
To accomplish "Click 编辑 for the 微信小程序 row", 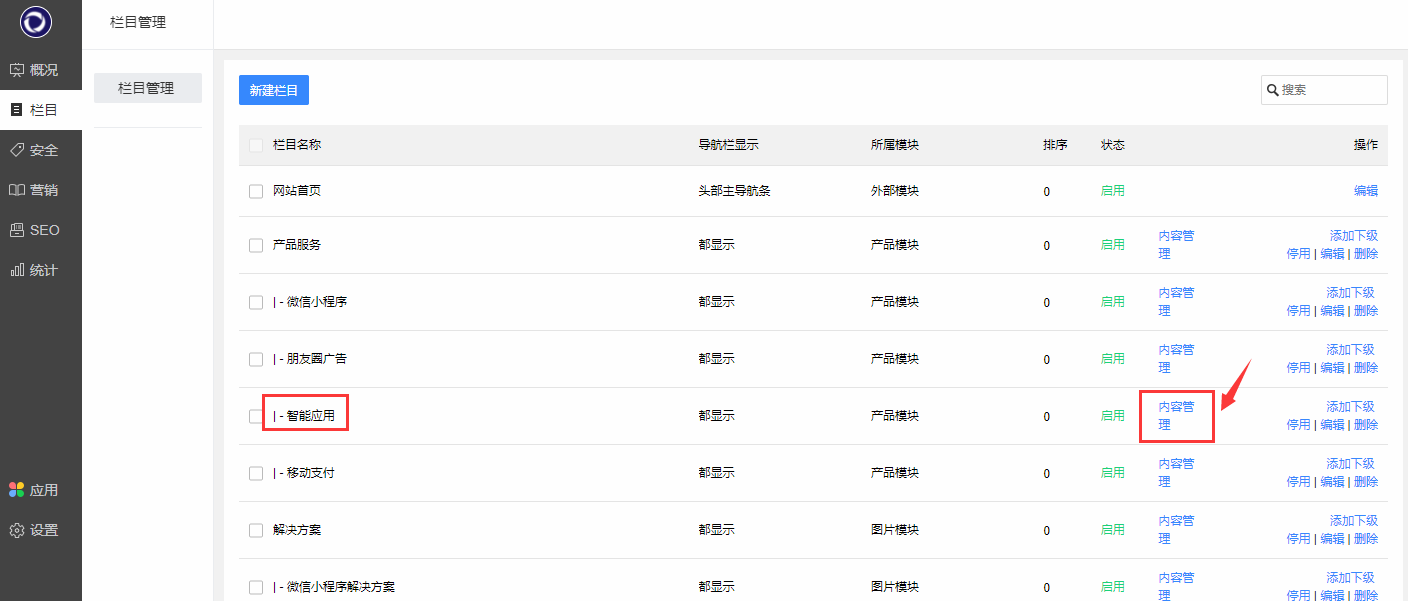I will tap(1332, 311).
